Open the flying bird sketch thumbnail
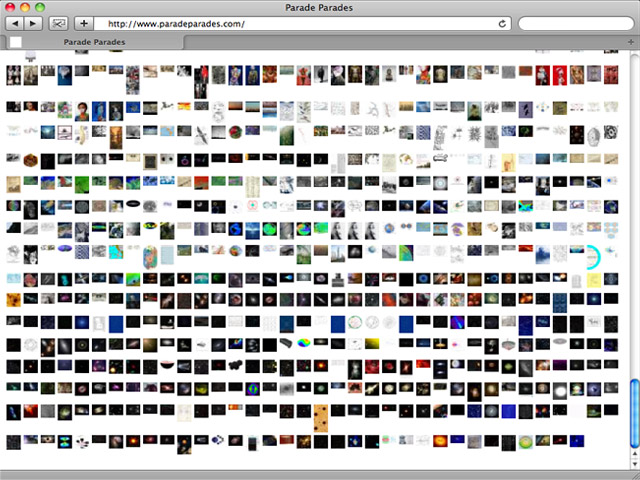This screenshot has width=640, height=480. [201, 135]
